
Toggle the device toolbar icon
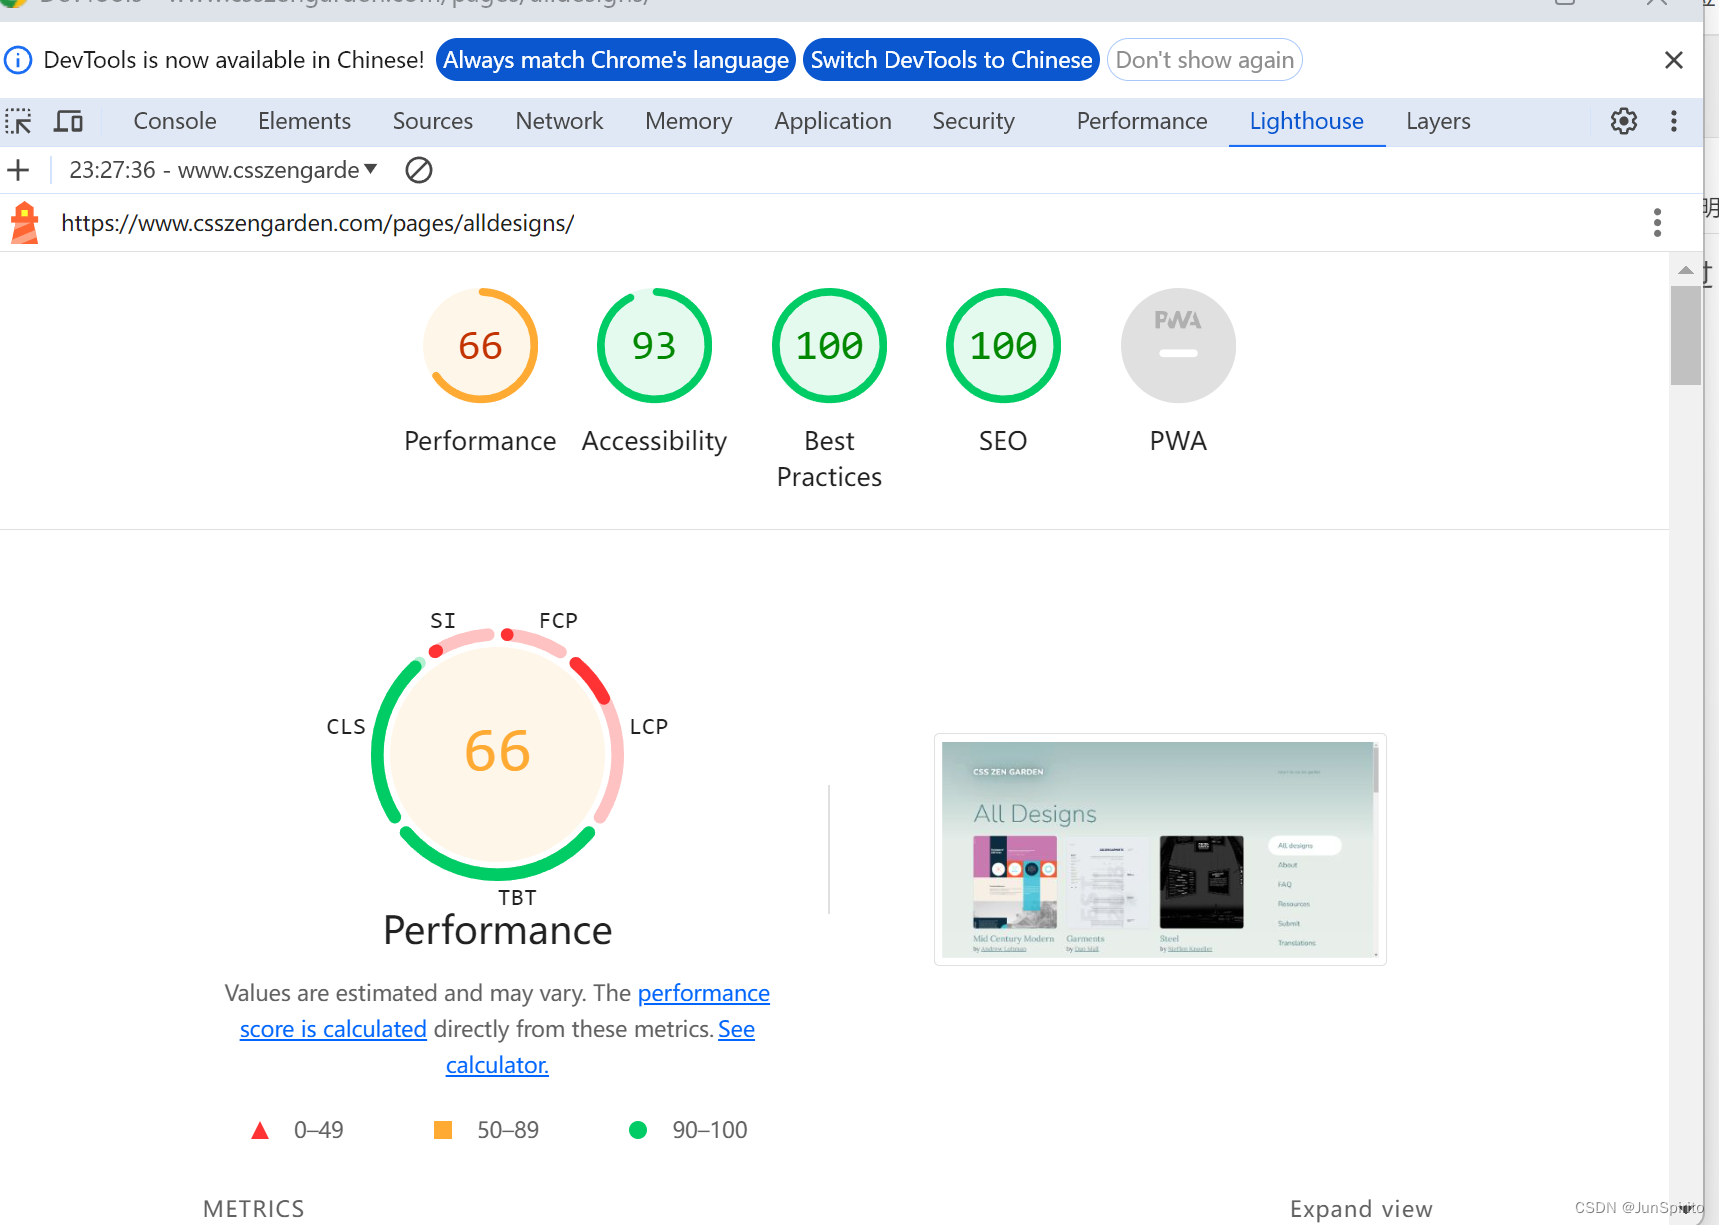pos(68,121)
